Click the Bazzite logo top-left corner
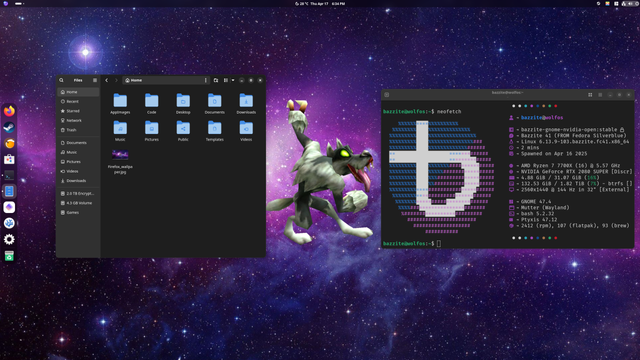This screenshot has width=640, height=360. tap(5, 4)
